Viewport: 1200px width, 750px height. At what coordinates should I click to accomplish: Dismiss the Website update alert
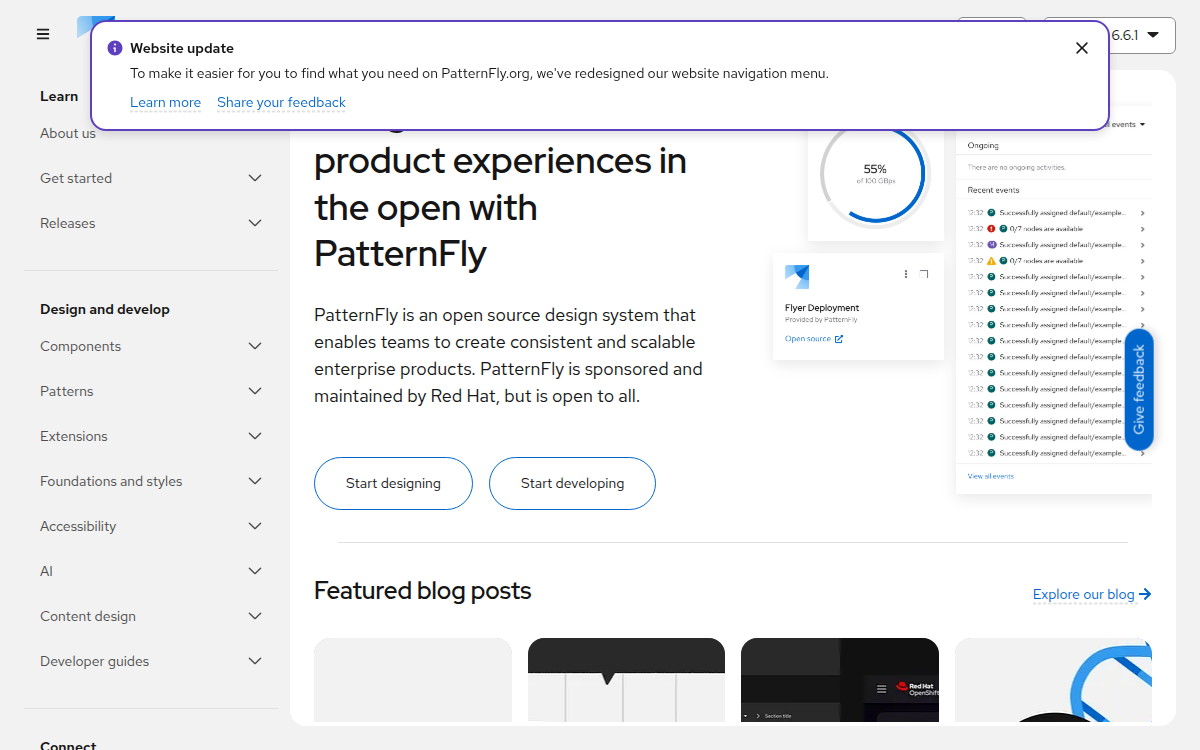1082,48
